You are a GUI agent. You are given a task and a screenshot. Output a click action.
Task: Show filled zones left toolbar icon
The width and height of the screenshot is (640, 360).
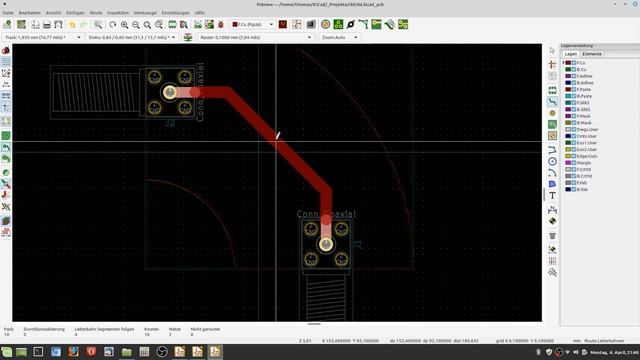[6, 136]
